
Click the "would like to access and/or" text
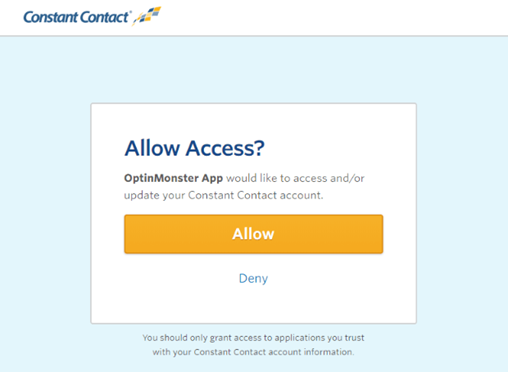[x=295, y=178]
